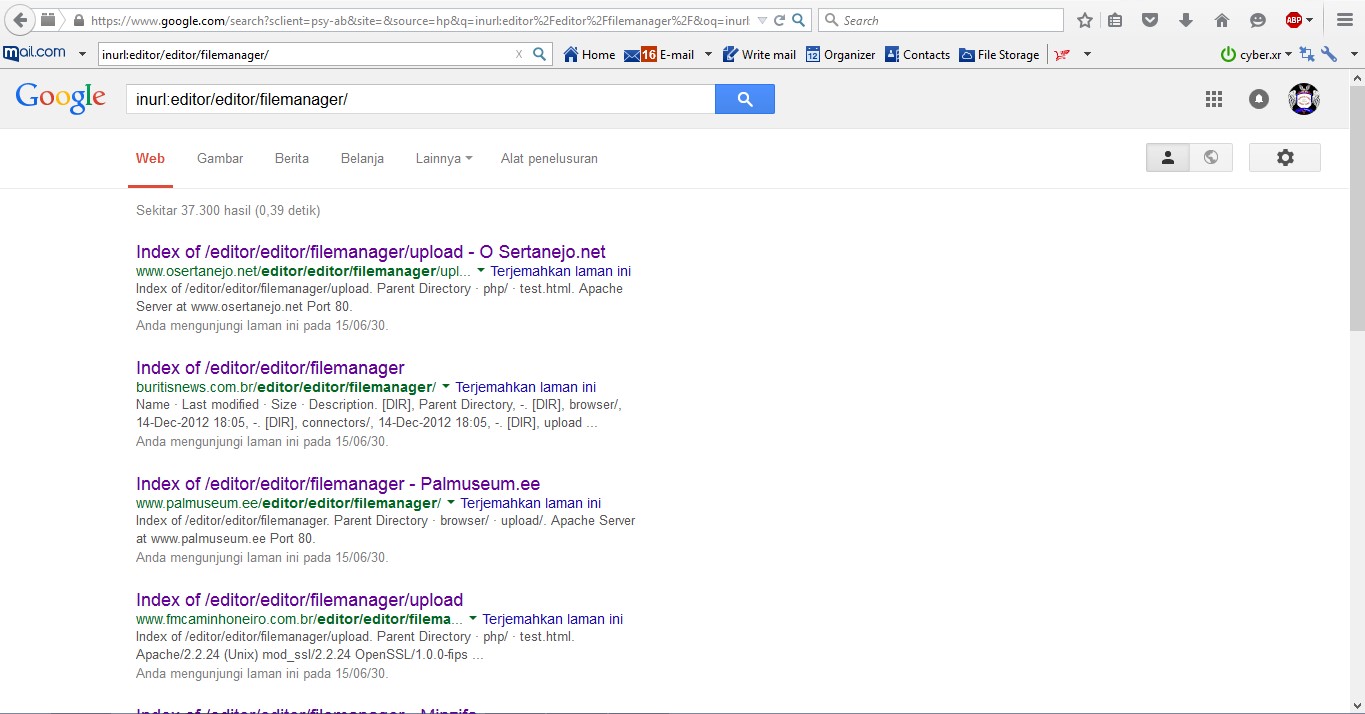Click the green power status icon

pyautogui.click(x=1228, y=55)
